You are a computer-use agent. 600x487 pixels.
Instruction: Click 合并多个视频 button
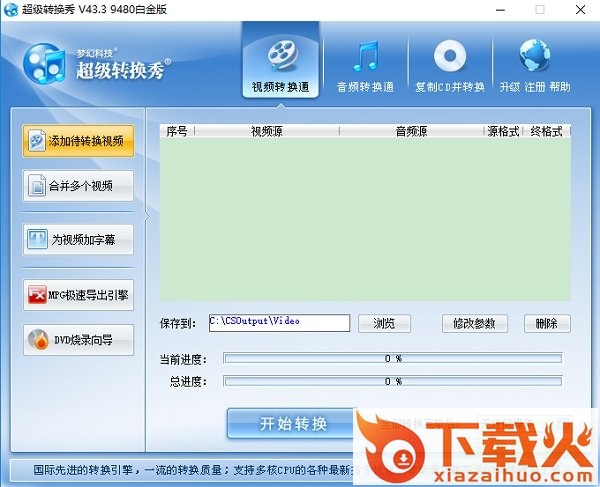click(x=78, y=186)
